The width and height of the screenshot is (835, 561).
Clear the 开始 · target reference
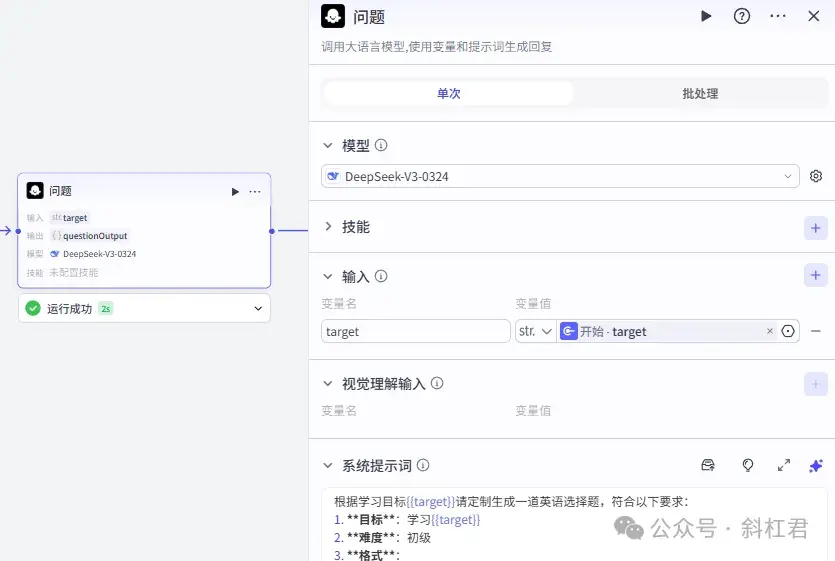click(x=769, y=331)
